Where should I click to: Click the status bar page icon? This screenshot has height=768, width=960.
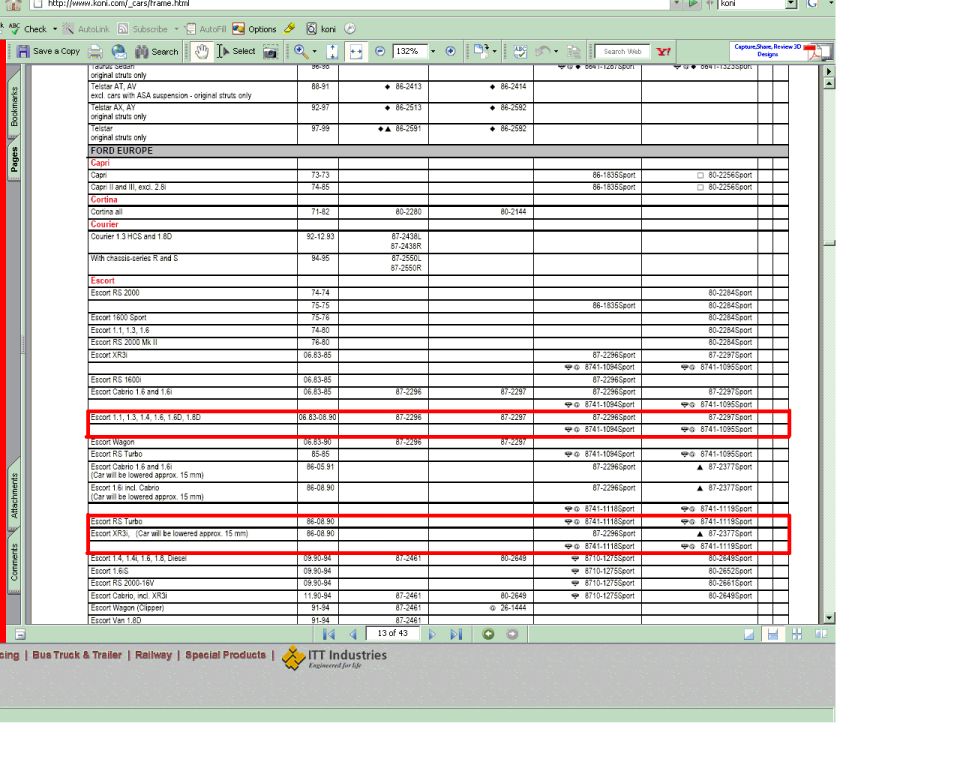[20, 634]
